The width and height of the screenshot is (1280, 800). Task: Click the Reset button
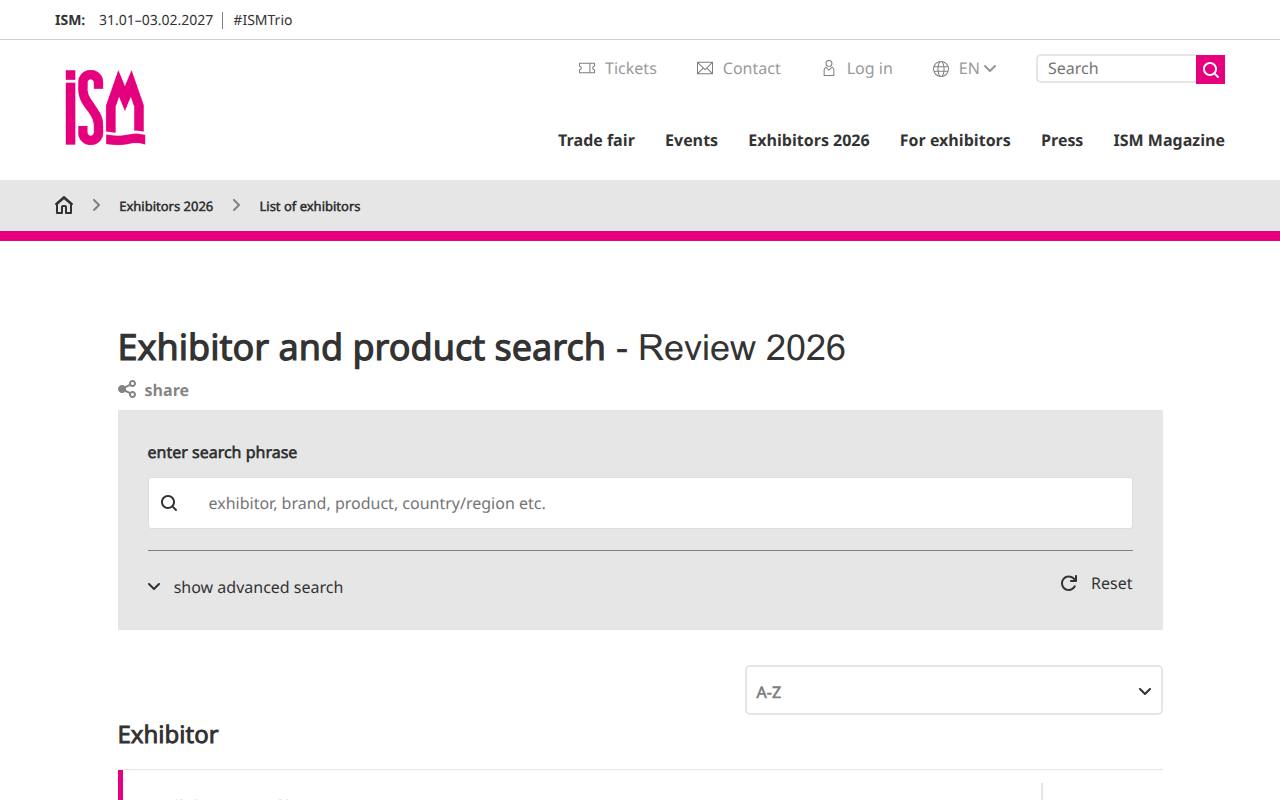(x=1097, y=583)
